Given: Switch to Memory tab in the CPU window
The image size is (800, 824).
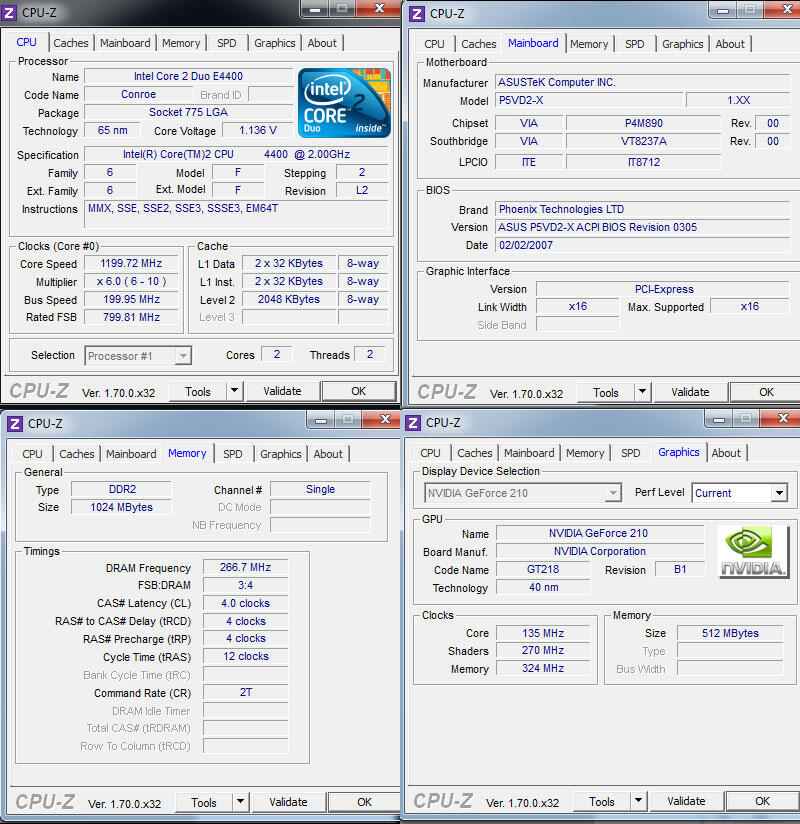Looking at the screenshot, I should pos(181,43).
